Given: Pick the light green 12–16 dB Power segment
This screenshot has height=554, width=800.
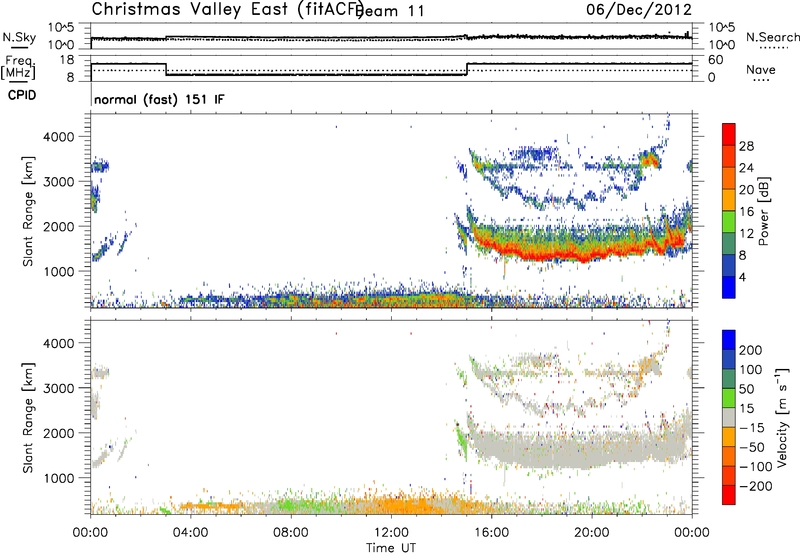Looking at the screenshot, I should 729,222.
